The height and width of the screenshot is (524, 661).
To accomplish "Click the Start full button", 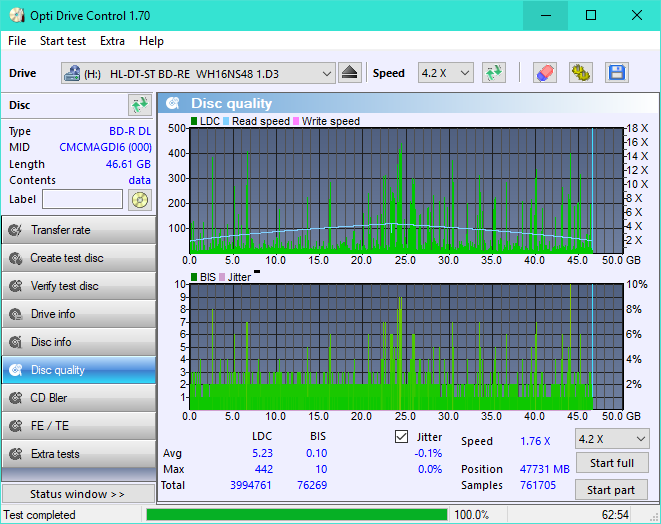I will pos(612,463).
